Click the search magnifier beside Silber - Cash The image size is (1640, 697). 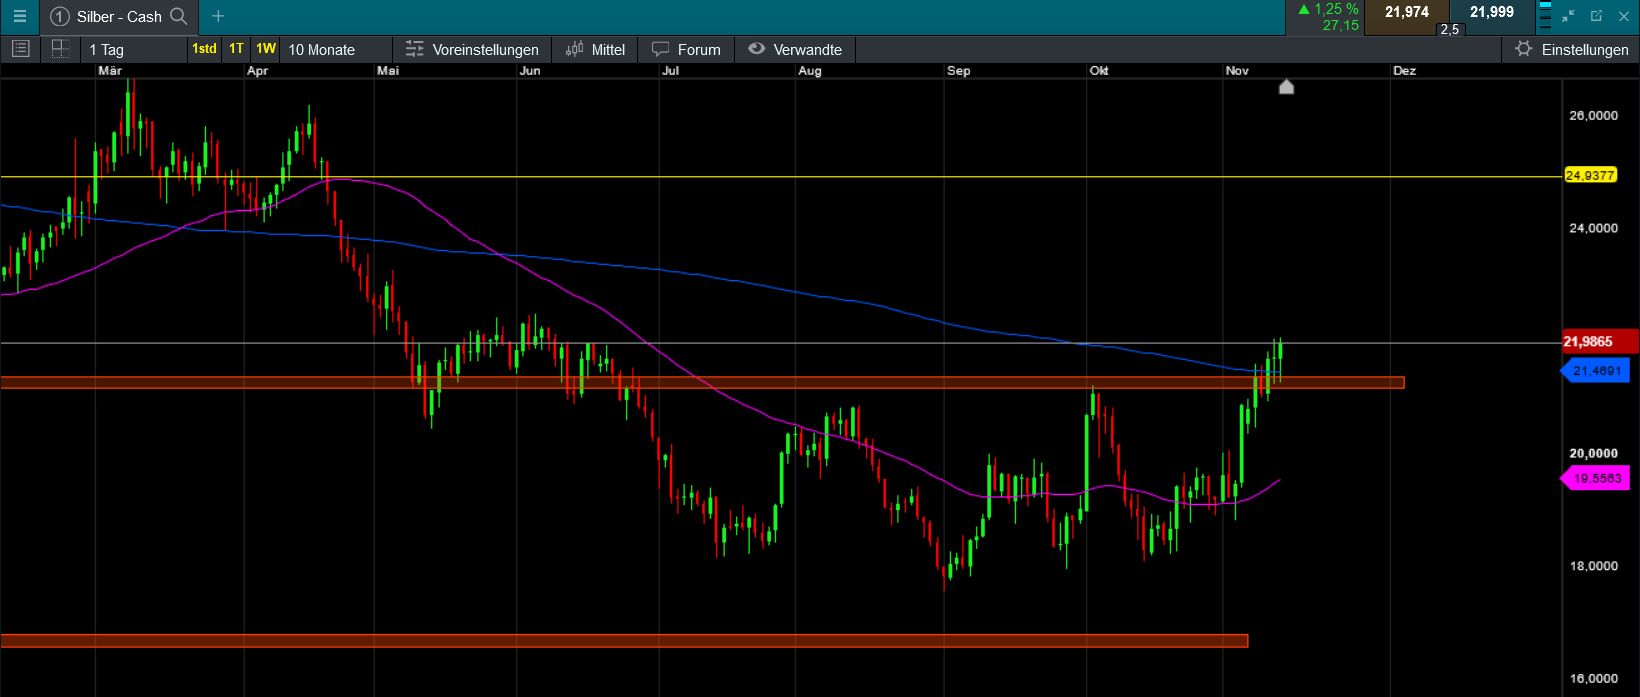[x=179, y=16]
